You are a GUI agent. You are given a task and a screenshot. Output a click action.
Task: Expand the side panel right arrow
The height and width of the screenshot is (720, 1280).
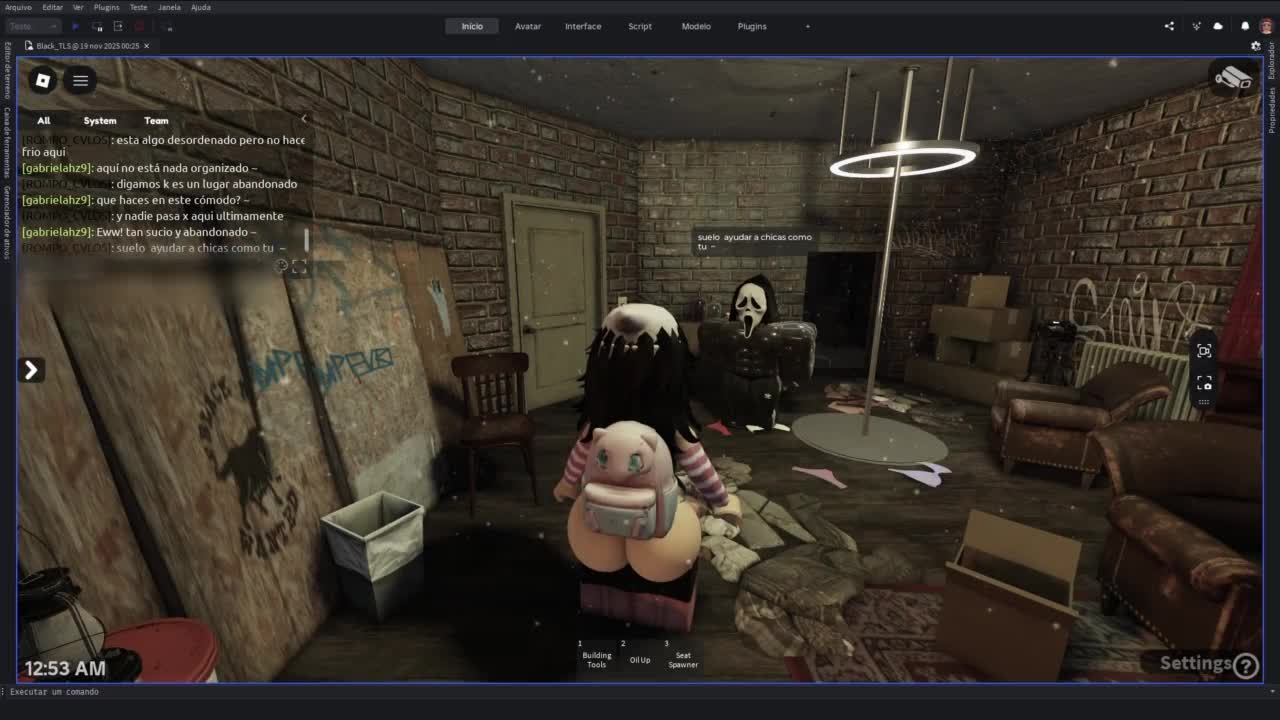click(x=31, y=370)
